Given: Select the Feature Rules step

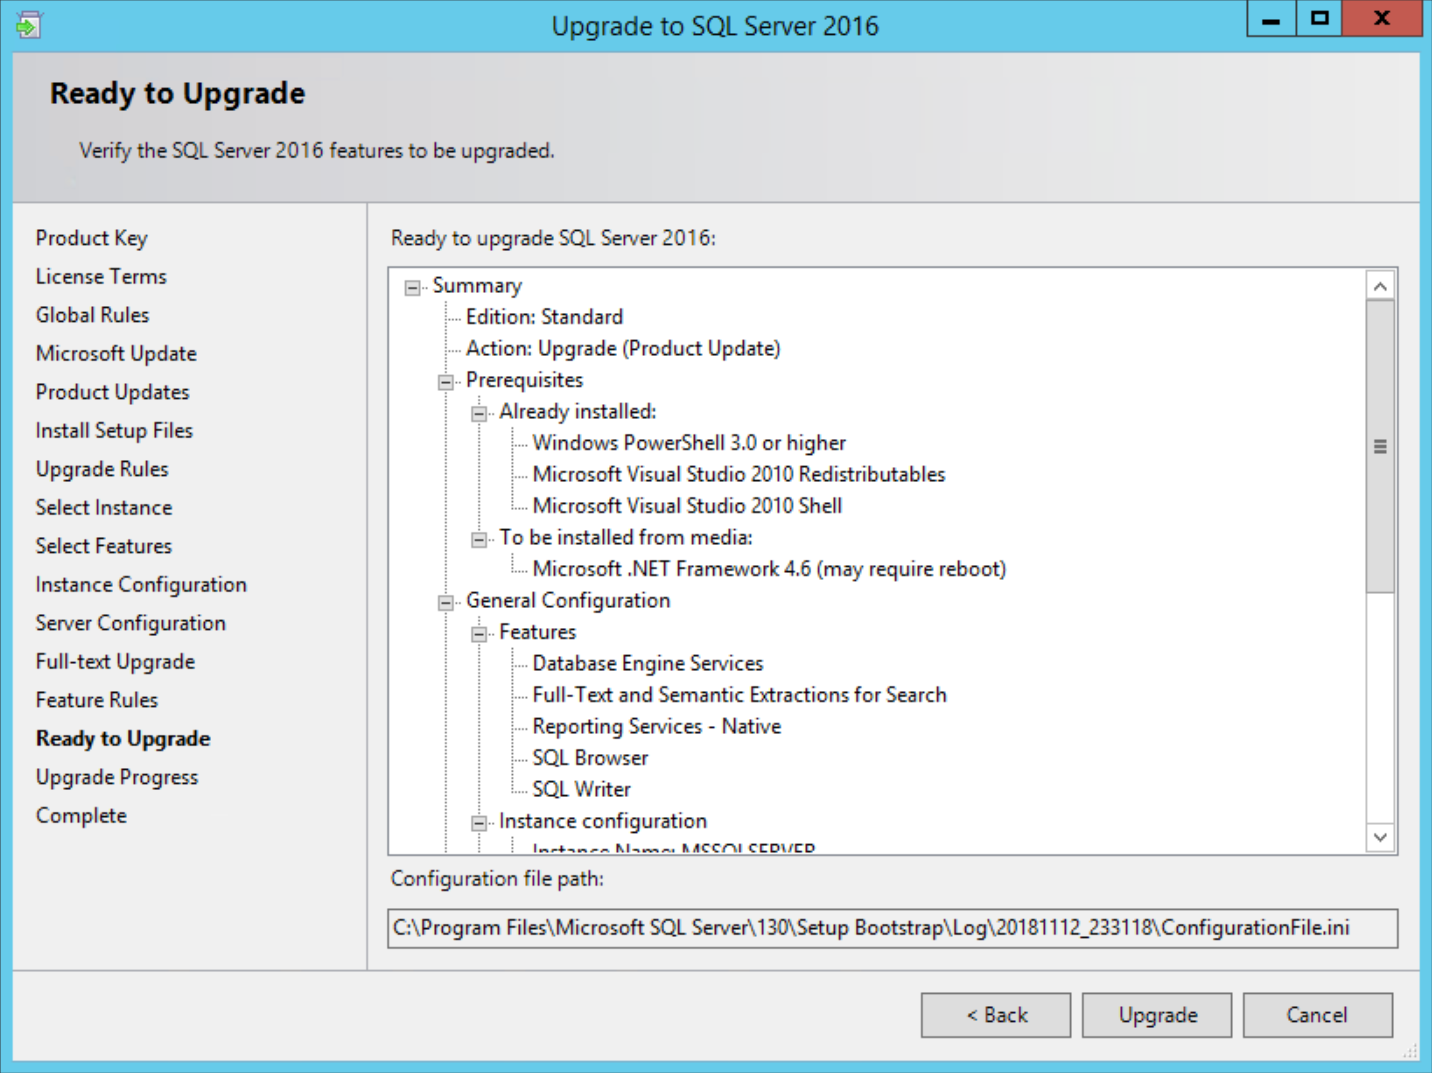Looking at the screenshot, I should (97, 700).
